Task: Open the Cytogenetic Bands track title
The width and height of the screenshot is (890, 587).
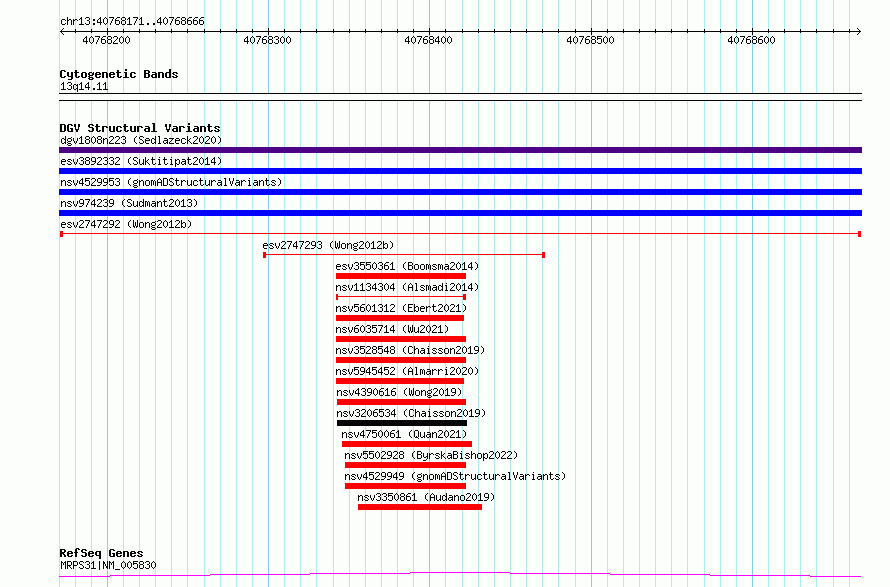Action: coord(119,74)
